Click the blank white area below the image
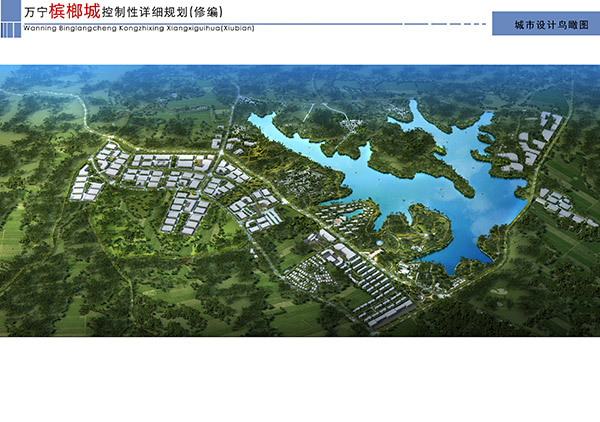This screenshot has height=422, width=600. click(x=300, y=380)
